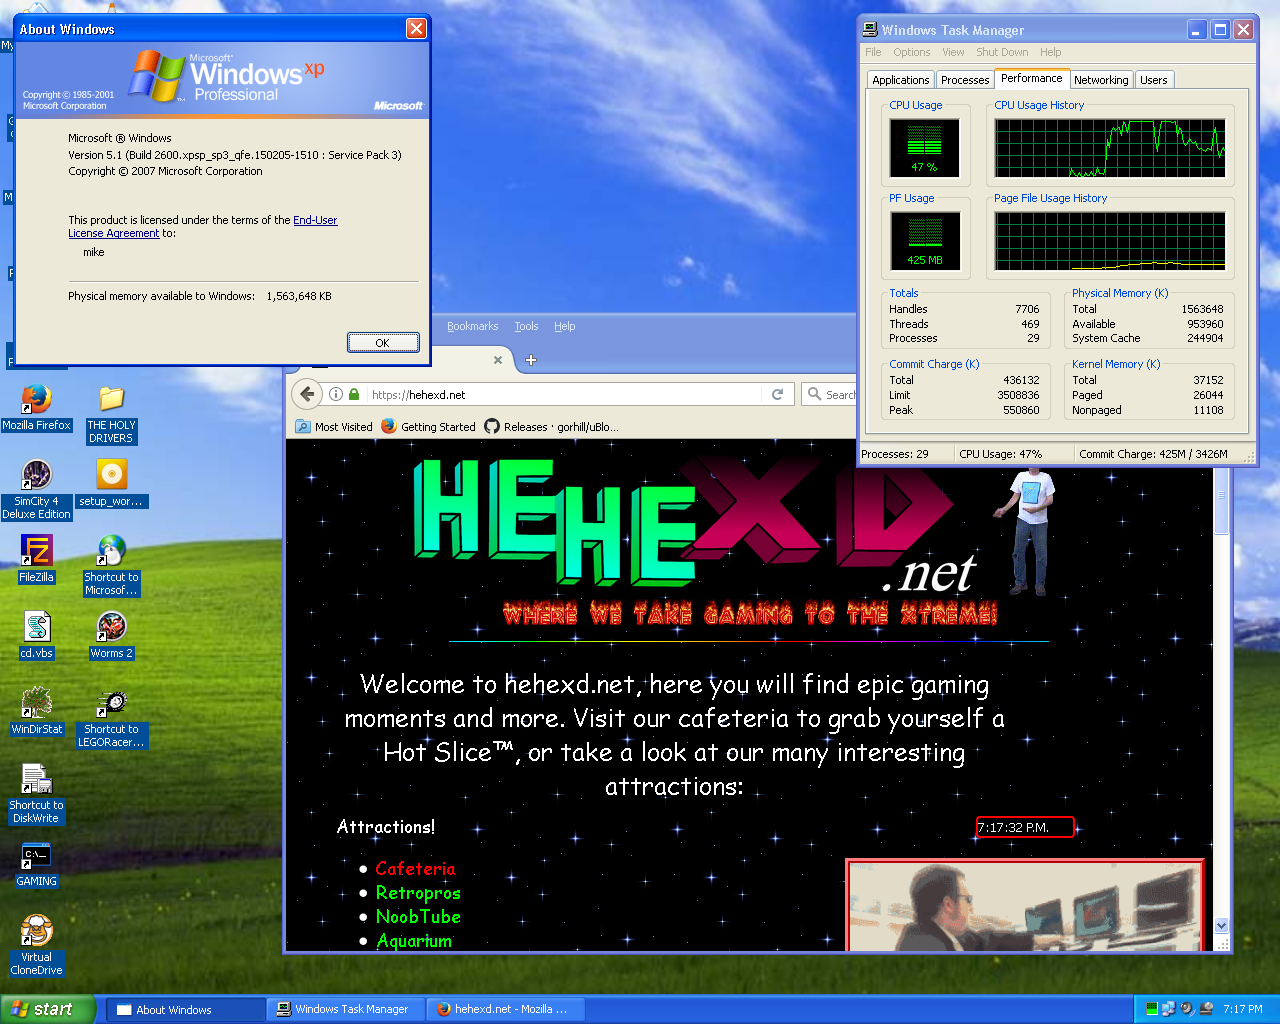
Task: Open the Retropros link on hehexd.net
Action: point(418,893)
